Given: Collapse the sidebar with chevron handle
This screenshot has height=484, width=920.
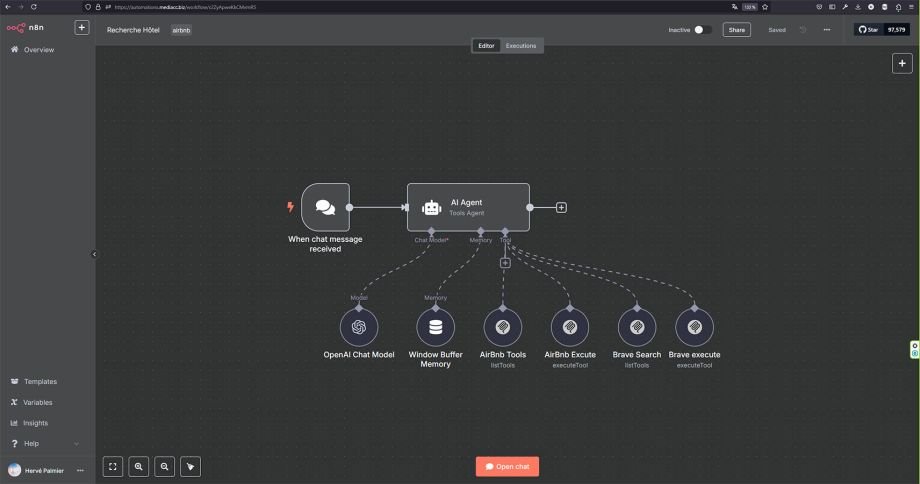Looking at the screenshot, I should [x=94, y=254].
